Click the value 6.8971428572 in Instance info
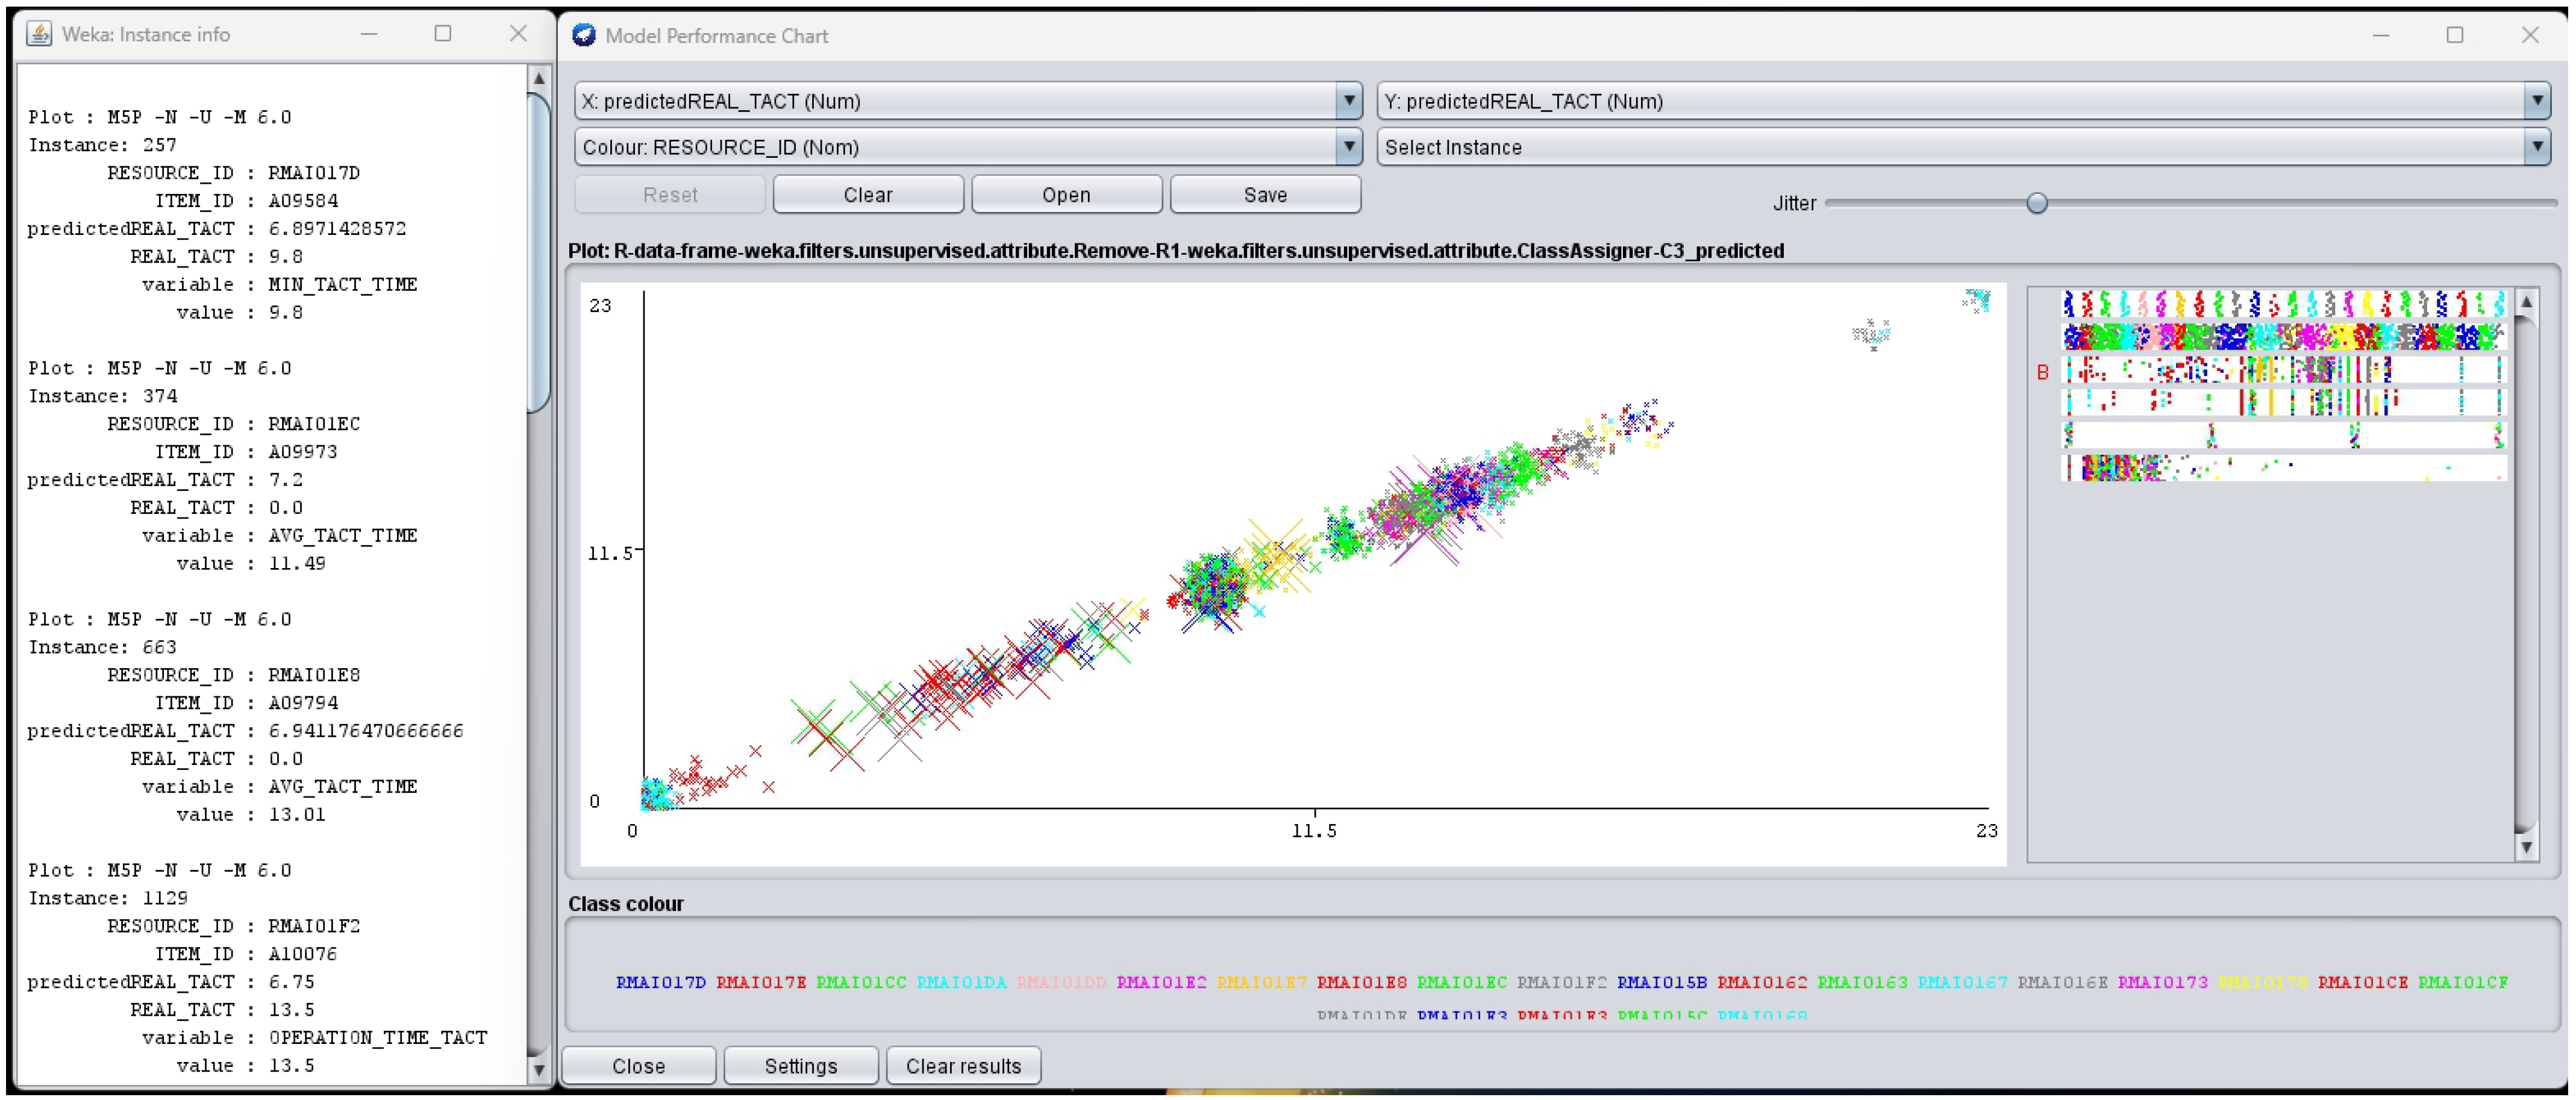This screenshot has width=2576, height=1100. (x=337, y=229)
